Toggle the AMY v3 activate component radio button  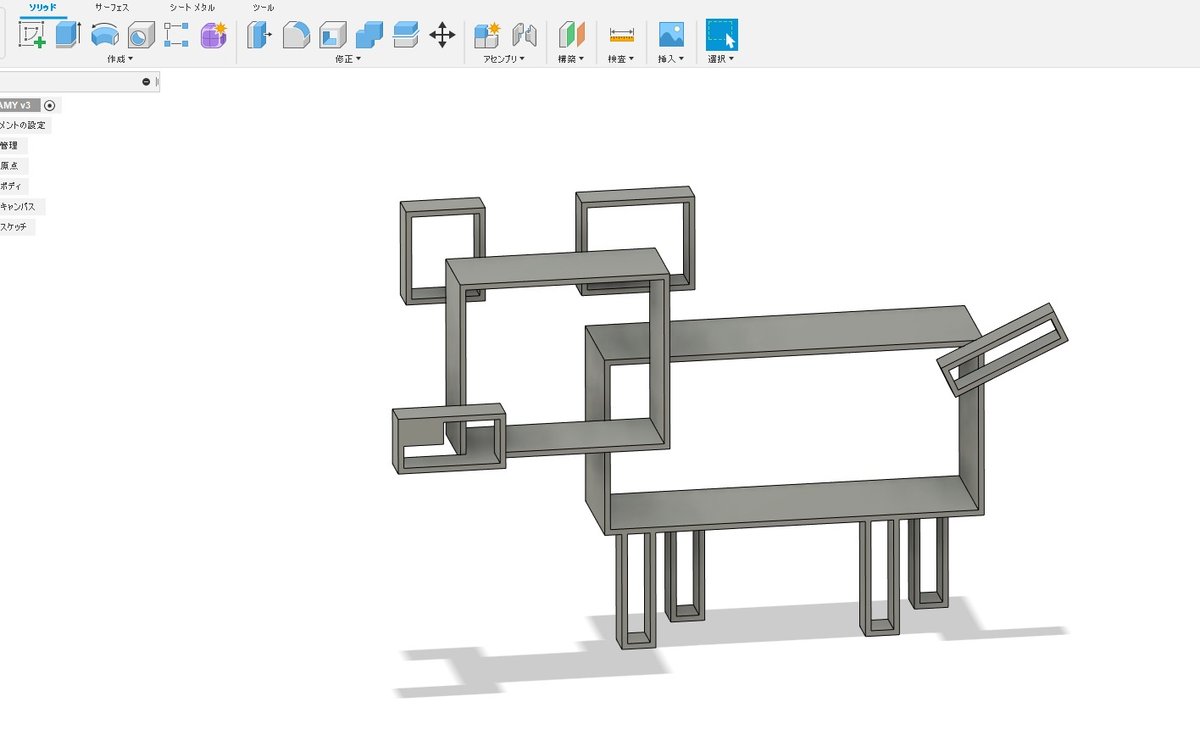click(x=50, y=105)
